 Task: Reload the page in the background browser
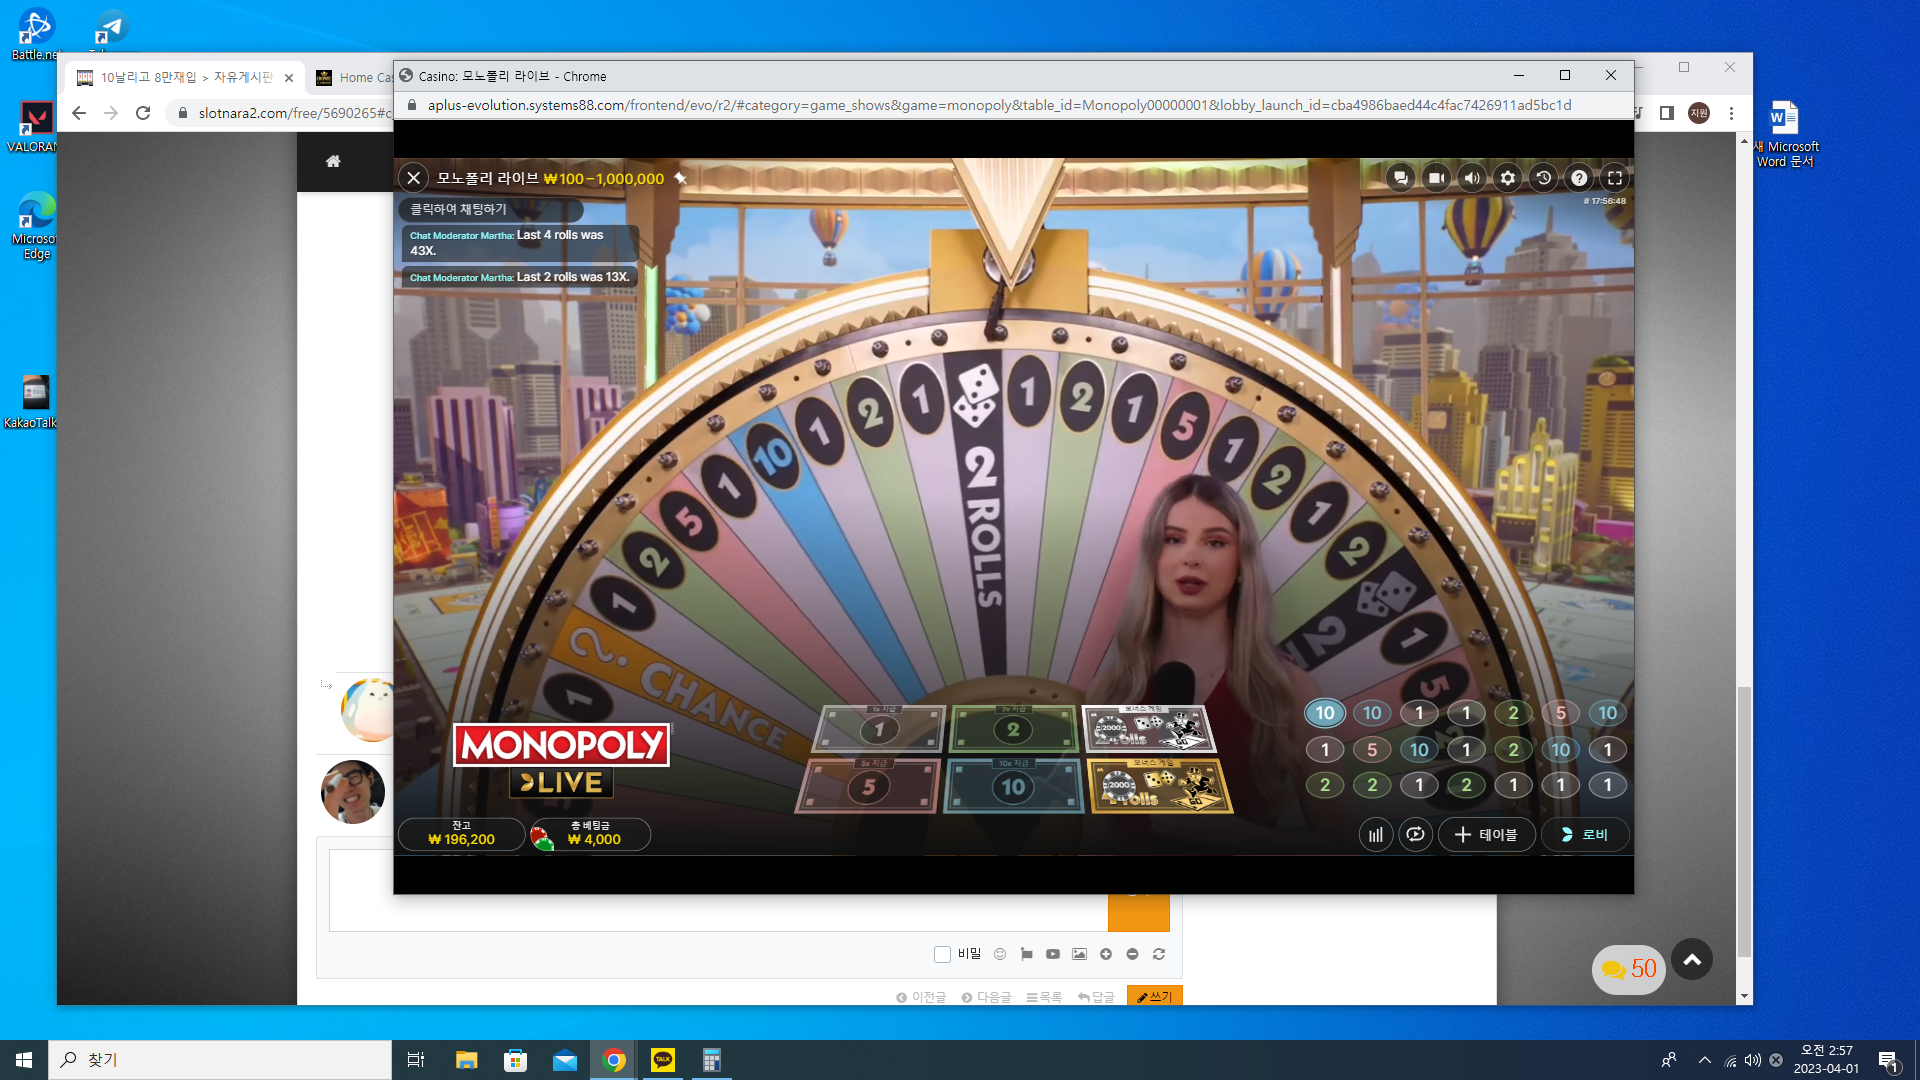click(x=143, y=113)
